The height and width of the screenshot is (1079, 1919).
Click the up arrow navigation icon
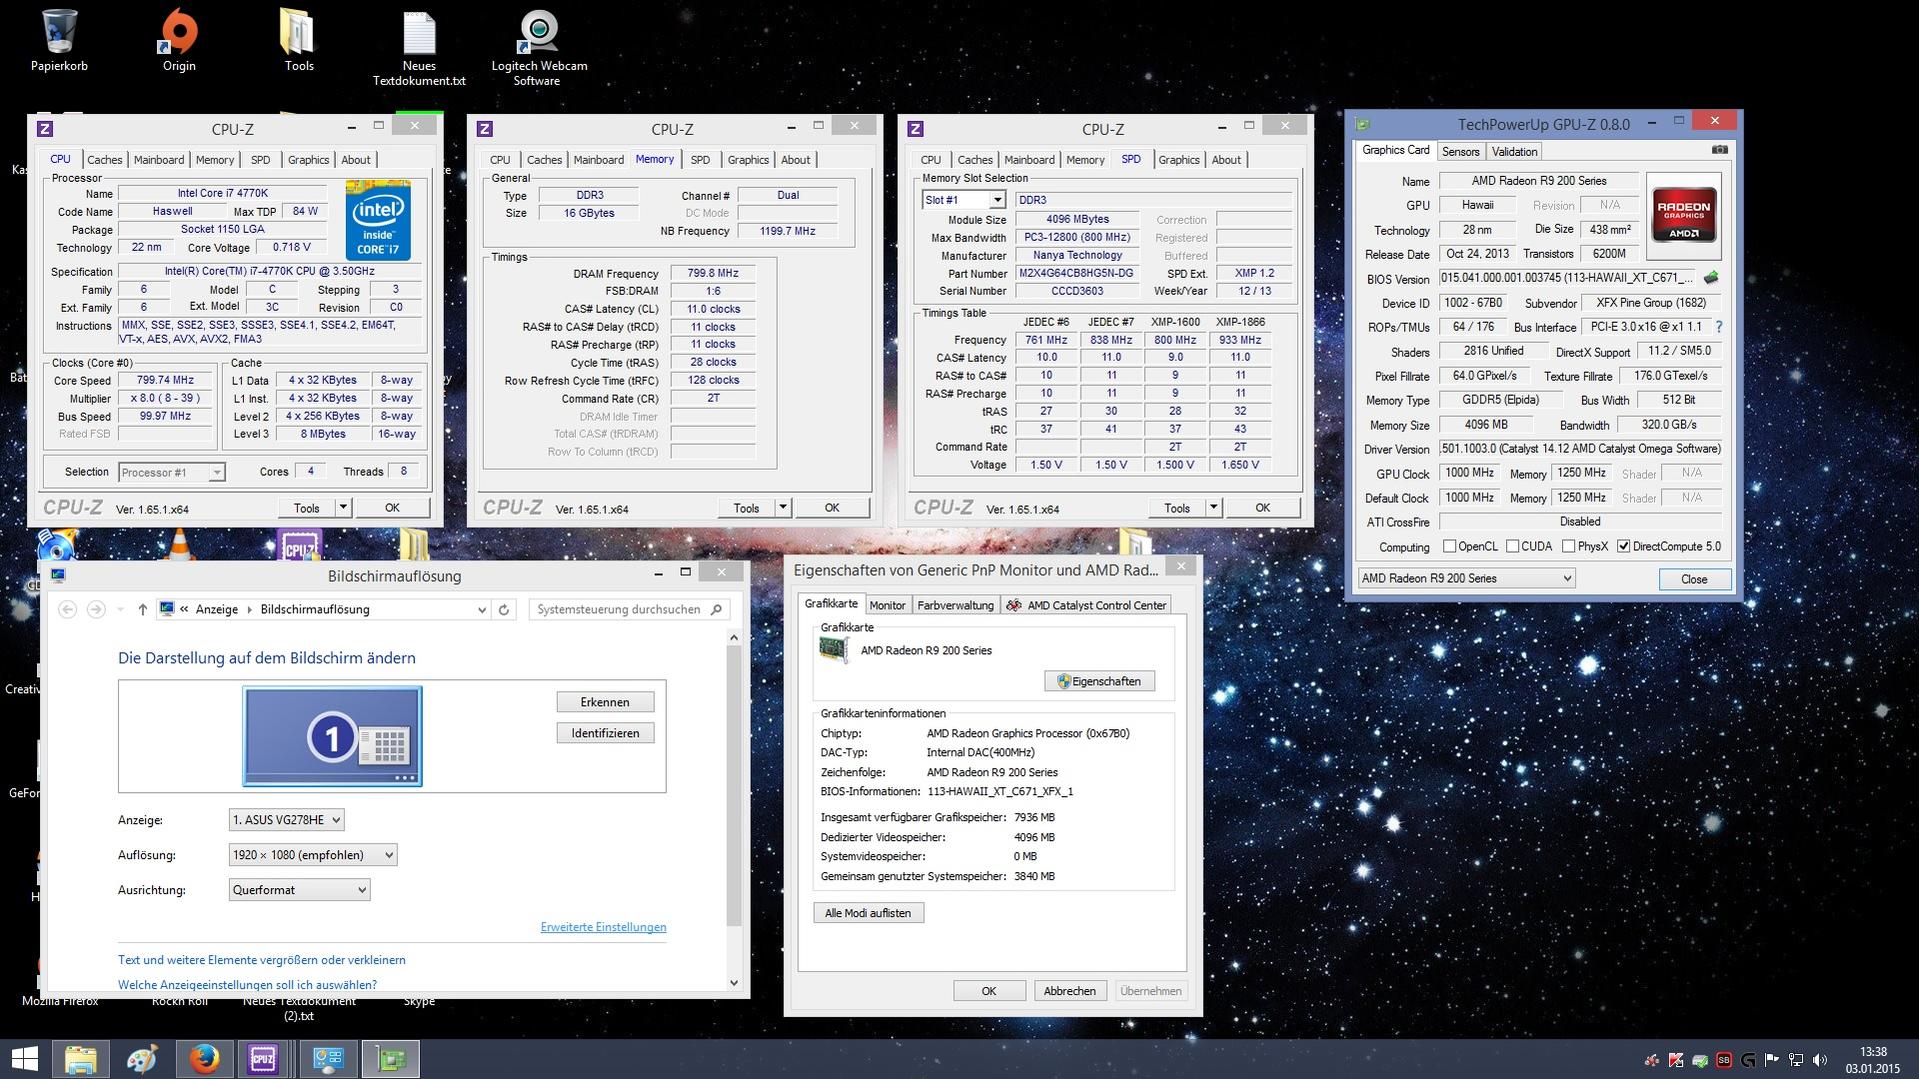142,609
